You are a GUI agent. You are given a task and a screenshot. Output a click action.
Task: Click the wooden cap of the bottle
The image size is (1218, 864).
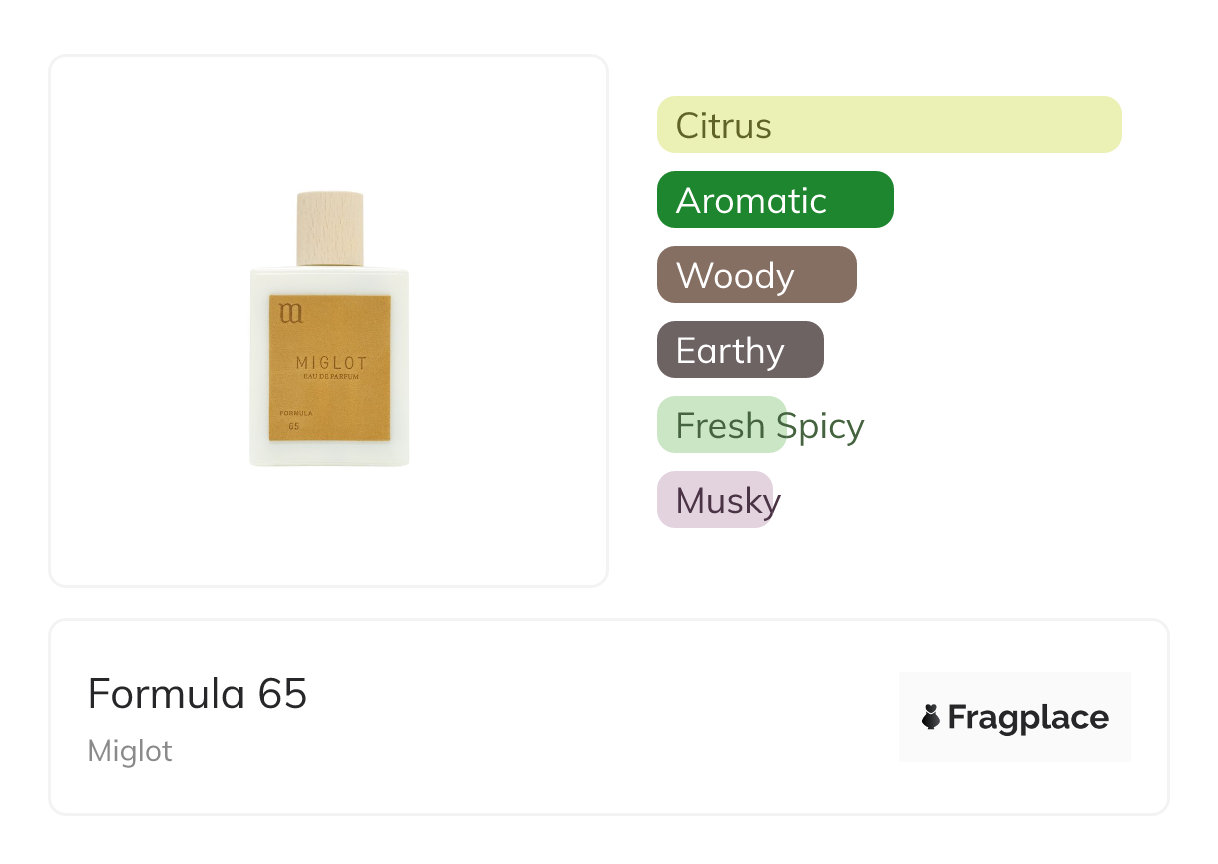(x=329, y=228)
